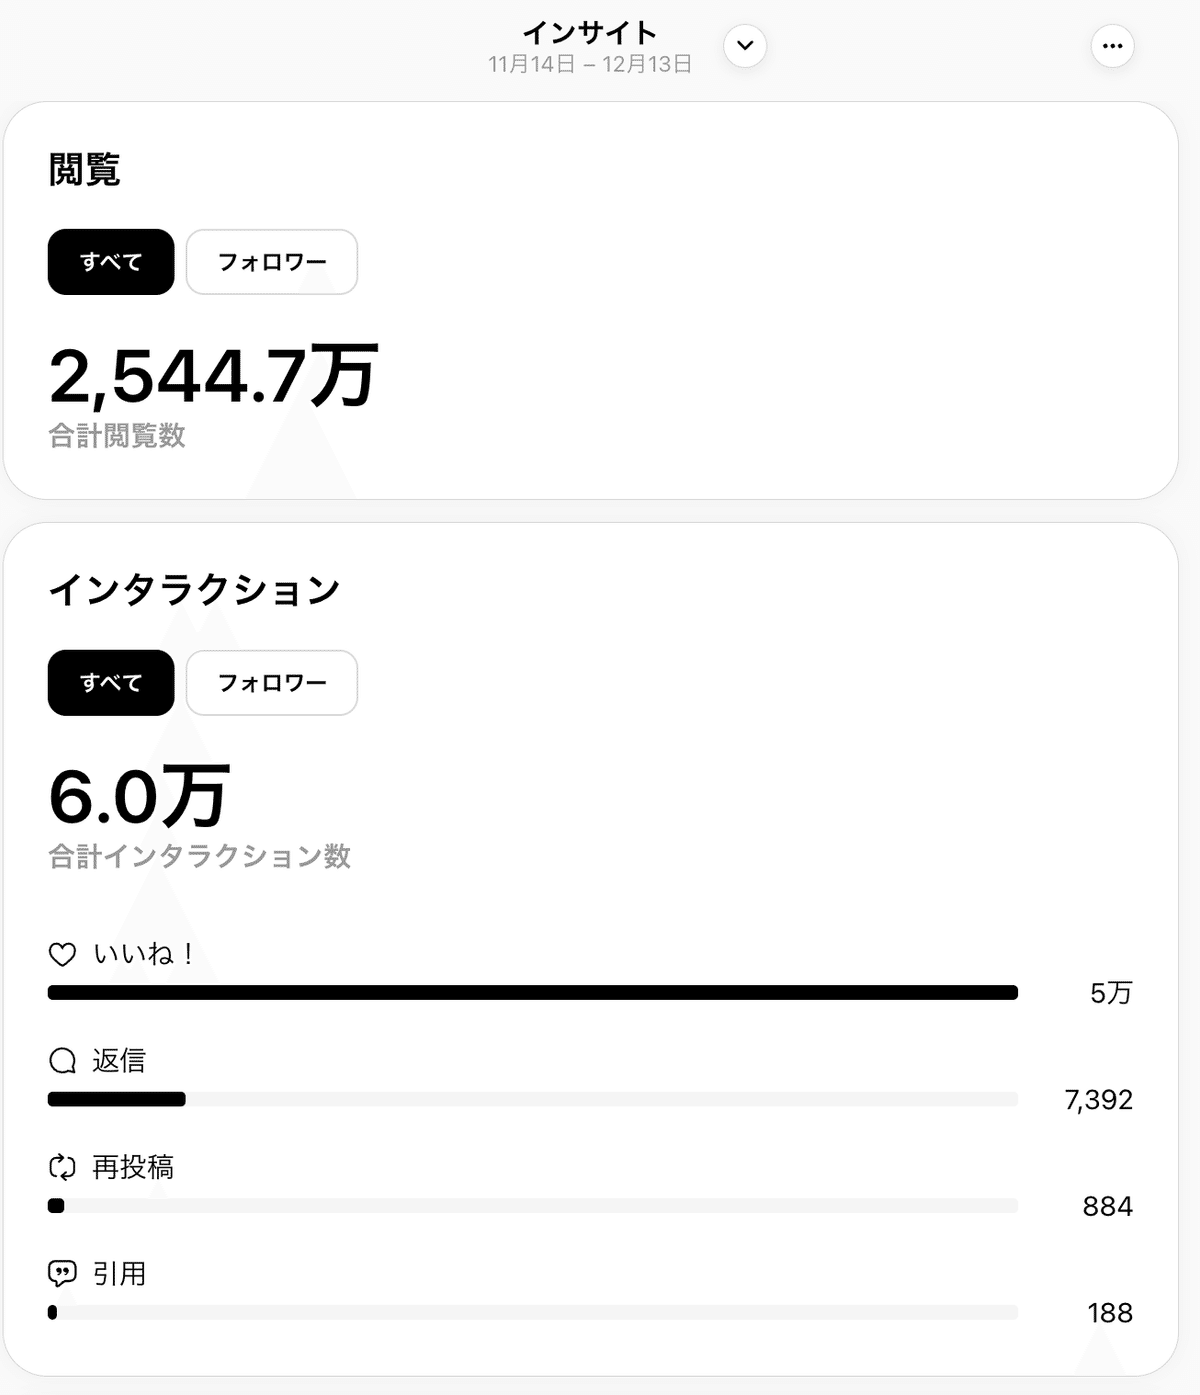Click the インサイト page title
This screenshot has height=1395, width=1200.
tap(590, 33)
